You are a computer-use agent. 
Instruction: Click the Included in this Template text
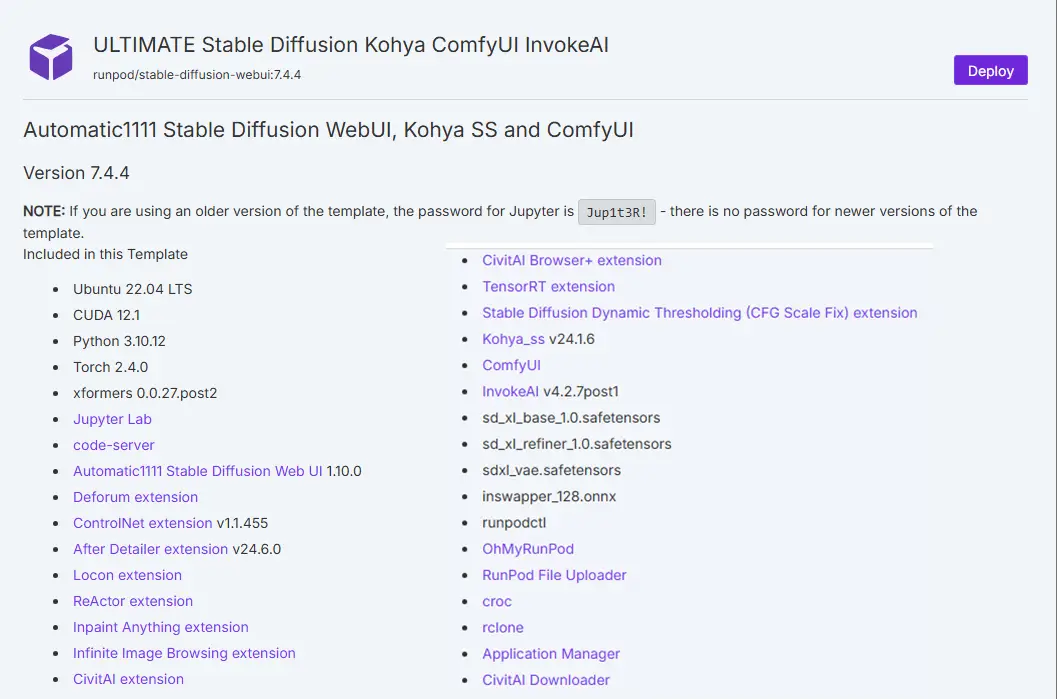tap(105, 254)
